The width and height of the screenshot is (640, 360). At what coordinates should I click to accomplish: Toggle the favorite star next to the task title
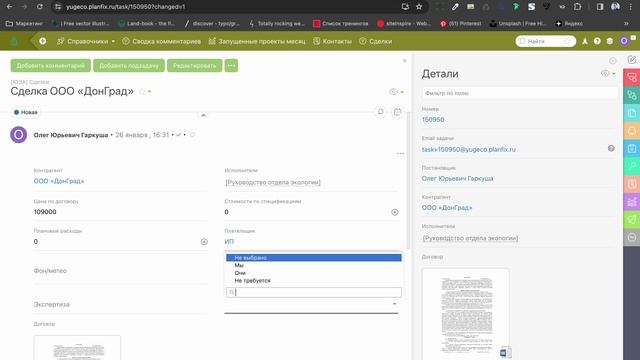tap(142, 91)
